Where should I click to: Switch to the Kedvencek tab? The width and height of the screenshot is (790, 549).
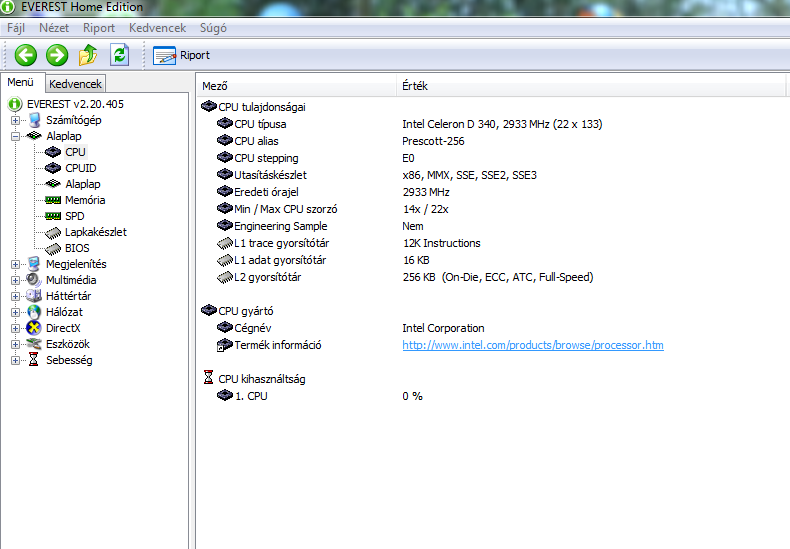point(76,84)
